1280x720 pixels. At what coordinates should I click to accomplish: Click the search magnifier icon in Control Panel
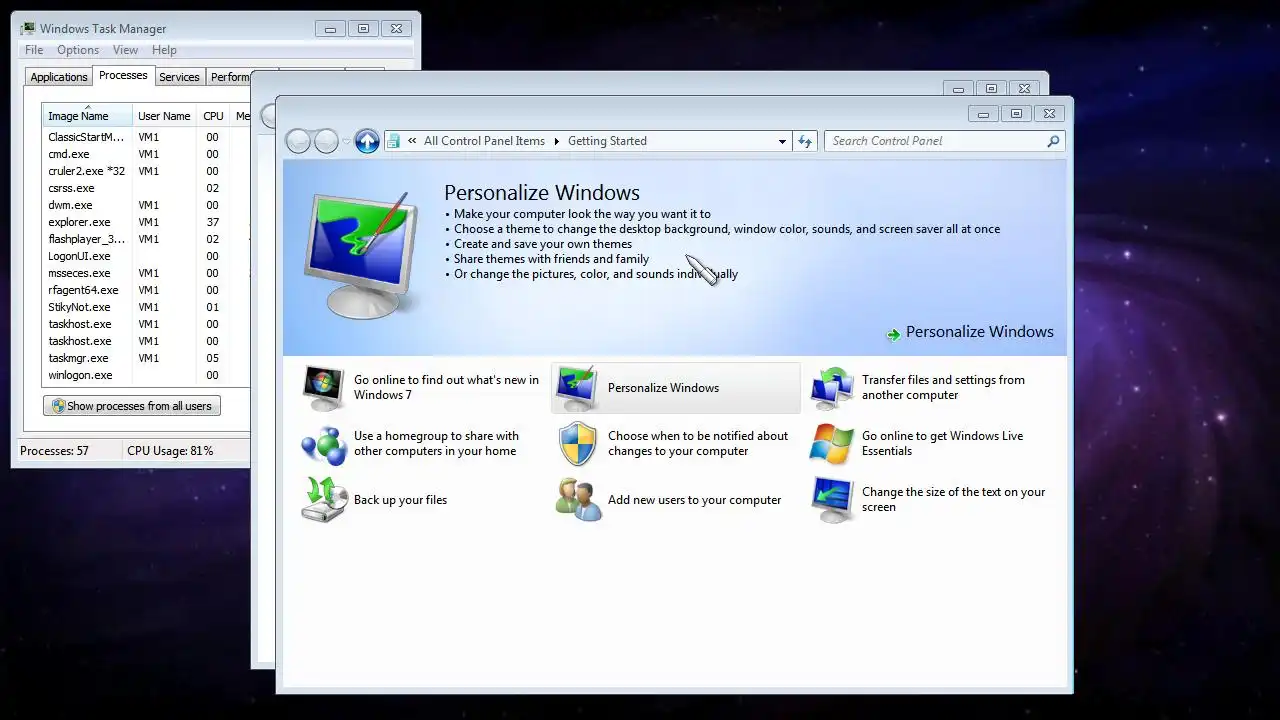[1053, 141]
